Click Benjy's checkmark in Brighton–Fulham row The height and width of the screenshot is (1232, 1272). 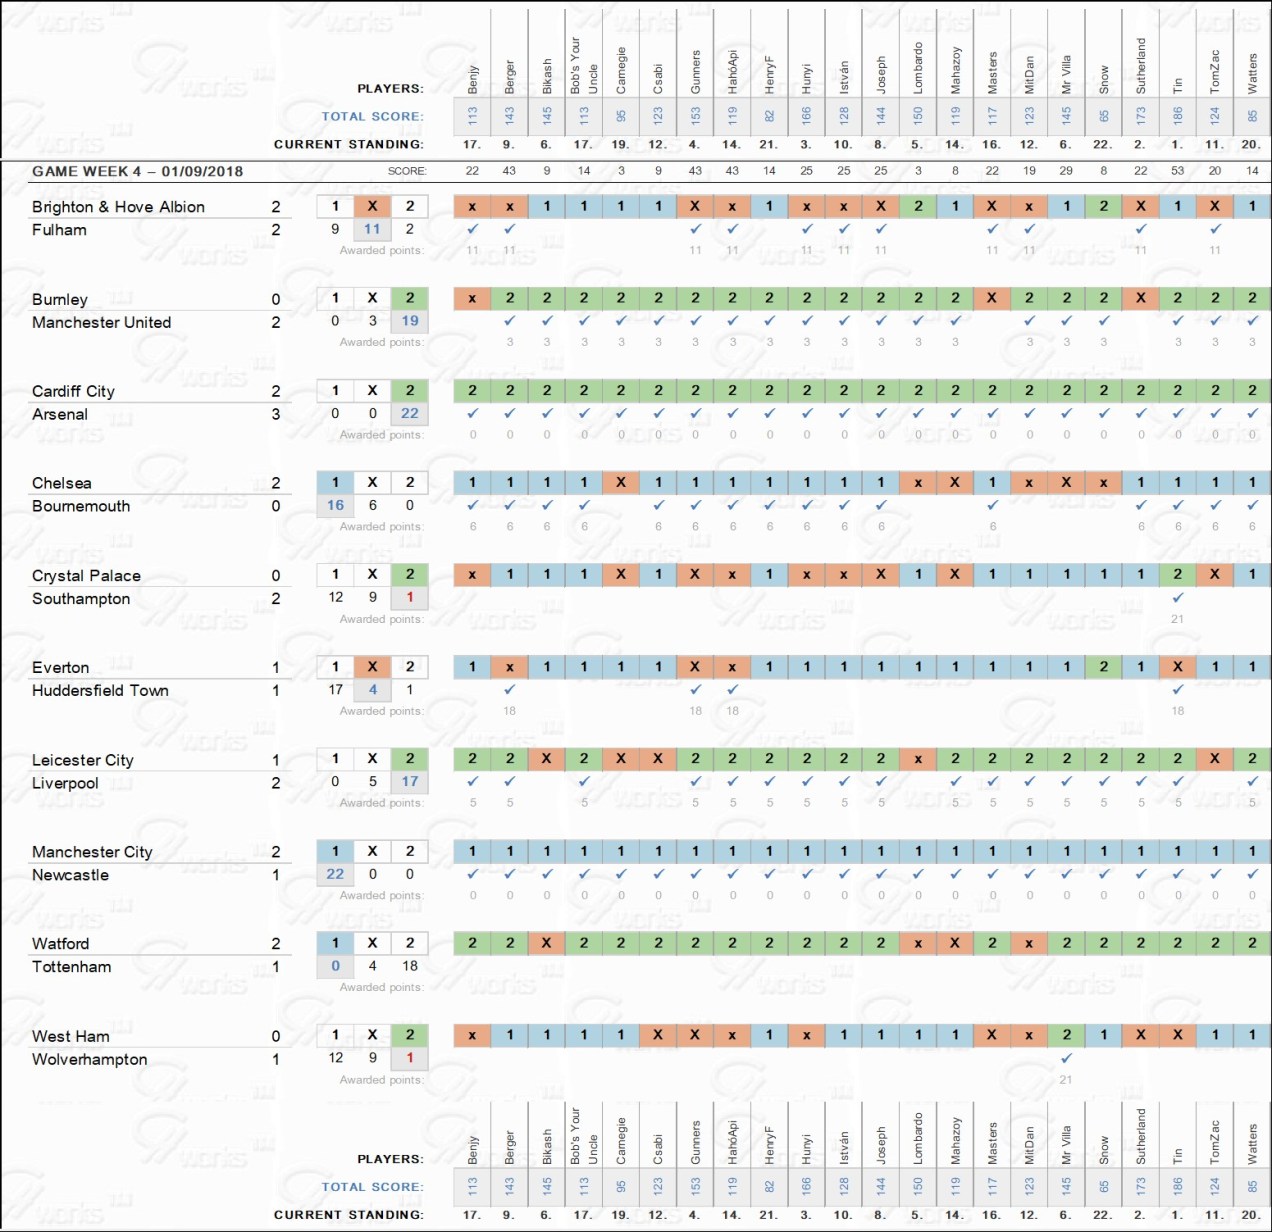472,229
